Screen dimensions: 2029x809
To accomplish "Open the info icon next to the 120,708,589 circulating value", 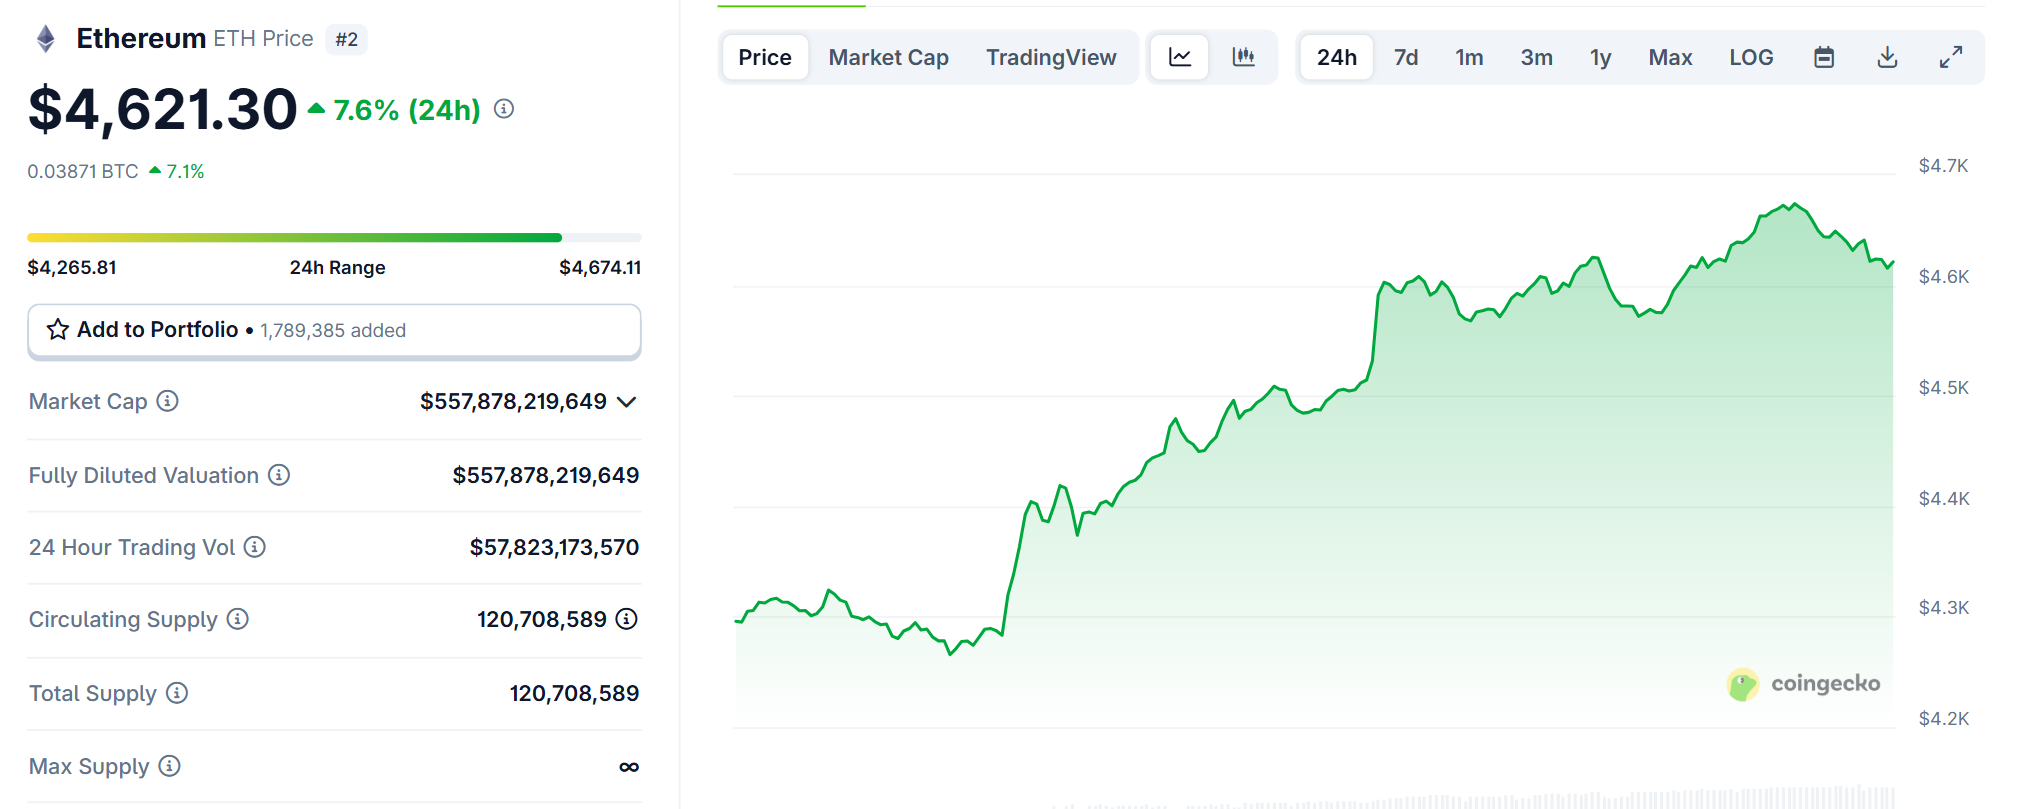I will [627, 619].
